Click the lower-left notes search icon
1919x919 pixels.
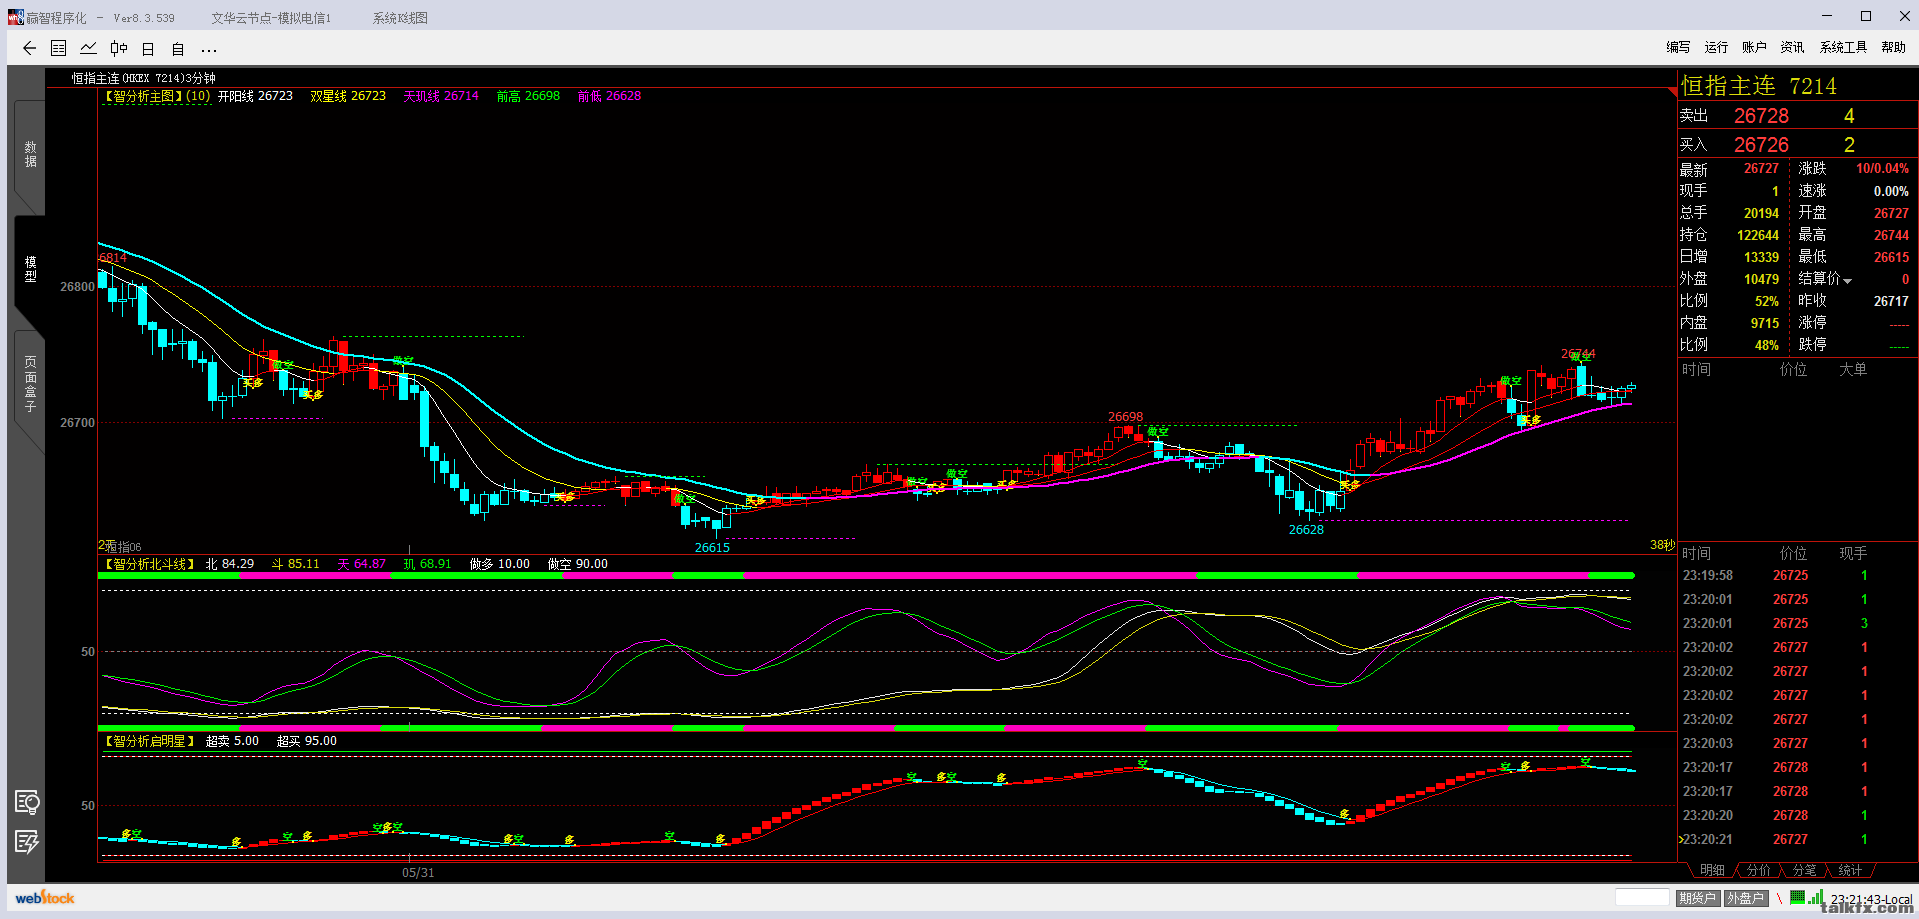coord(27,802)
